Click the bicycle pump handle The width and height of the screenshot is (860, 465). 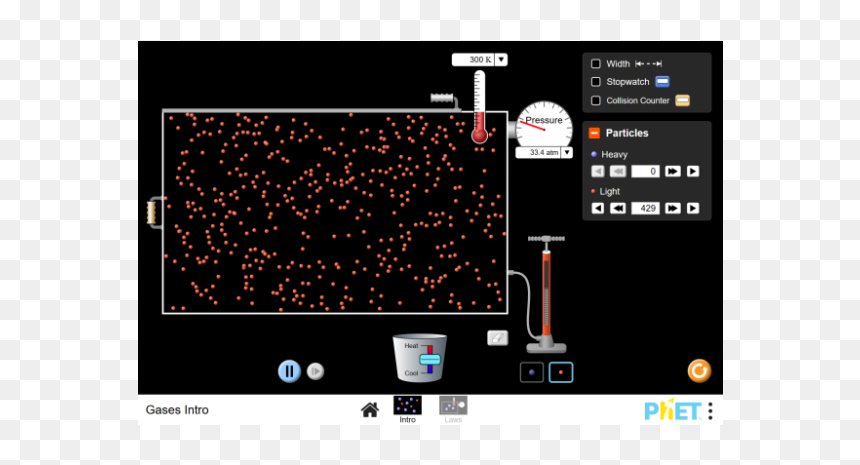(x=546, y=239)
